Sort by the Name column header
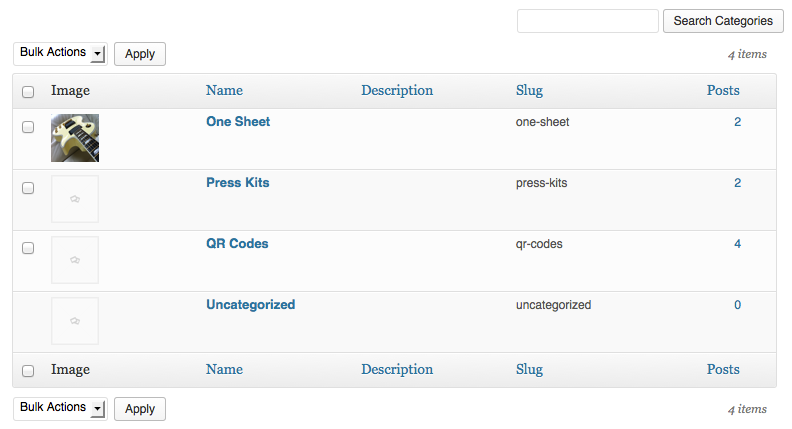Viewport: 792px width, 429px height. 224,90
